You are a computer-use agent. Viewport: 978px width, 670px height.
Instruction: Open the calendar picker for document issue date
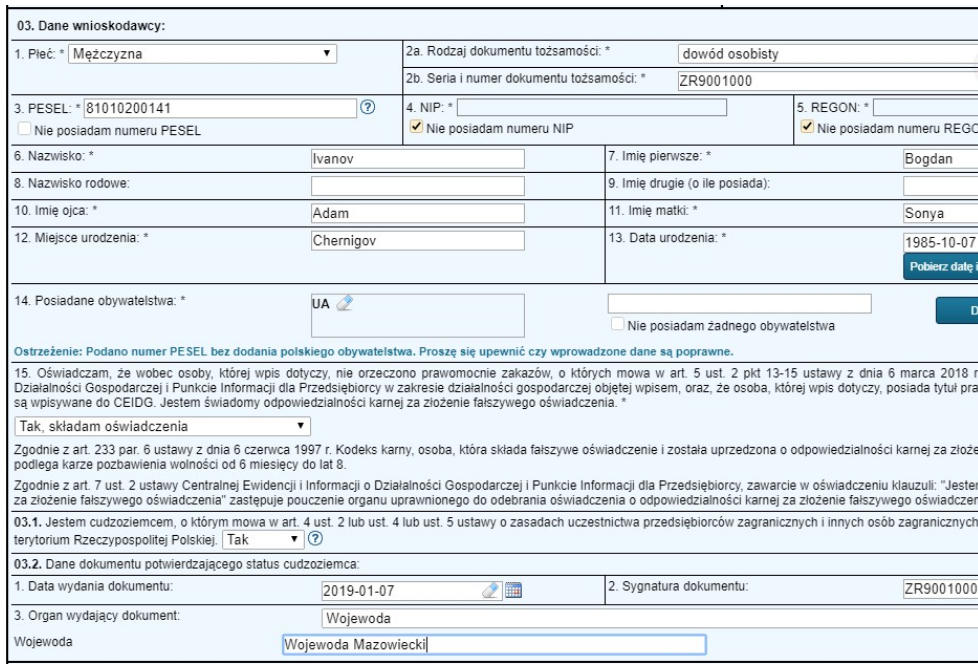[513, 561]
